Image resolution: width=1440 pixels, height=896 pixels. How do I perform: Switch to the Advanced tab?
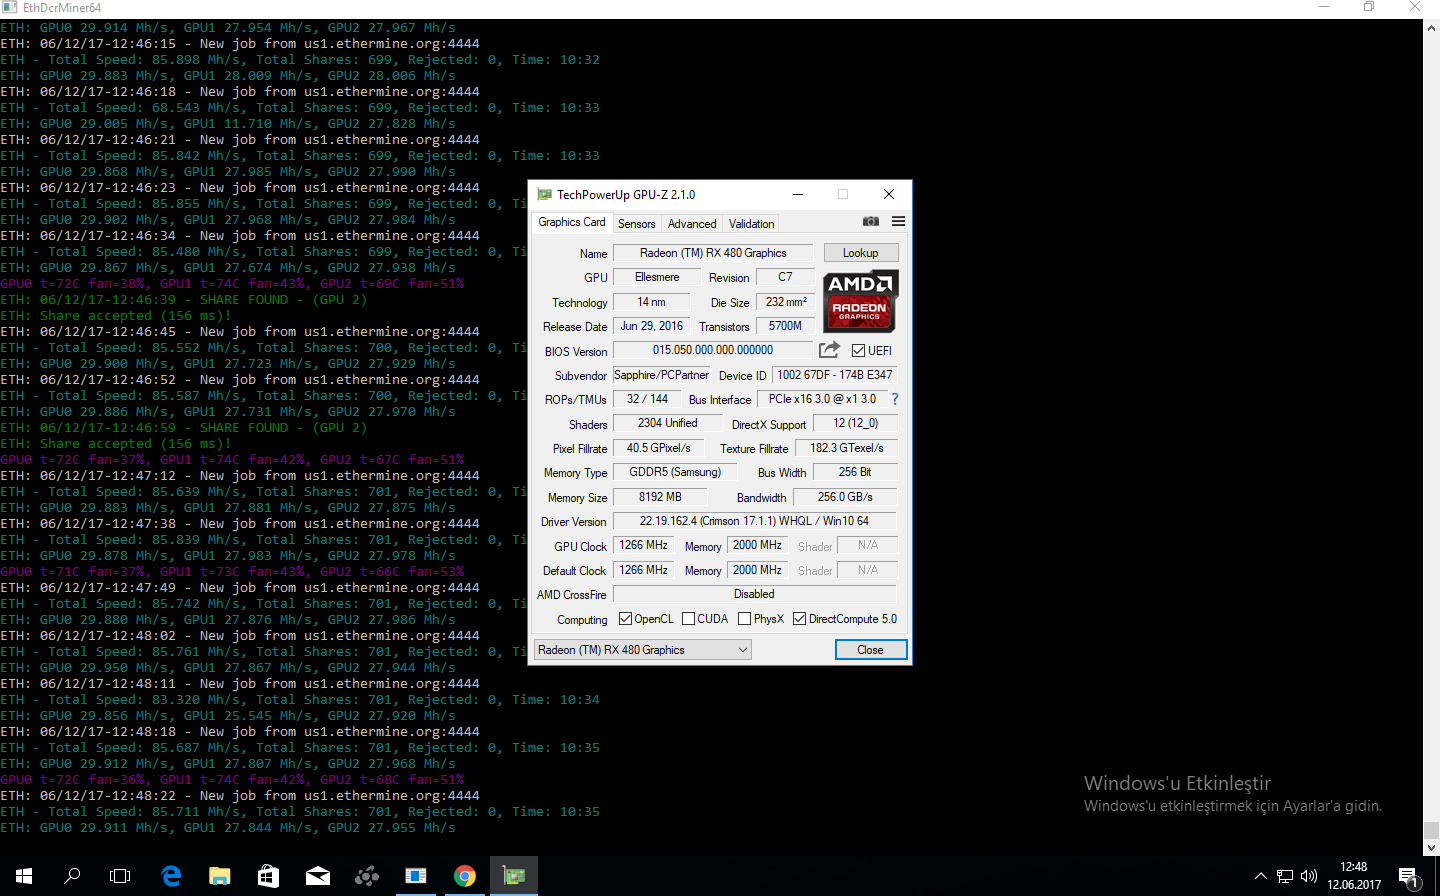tap(692, 224)
